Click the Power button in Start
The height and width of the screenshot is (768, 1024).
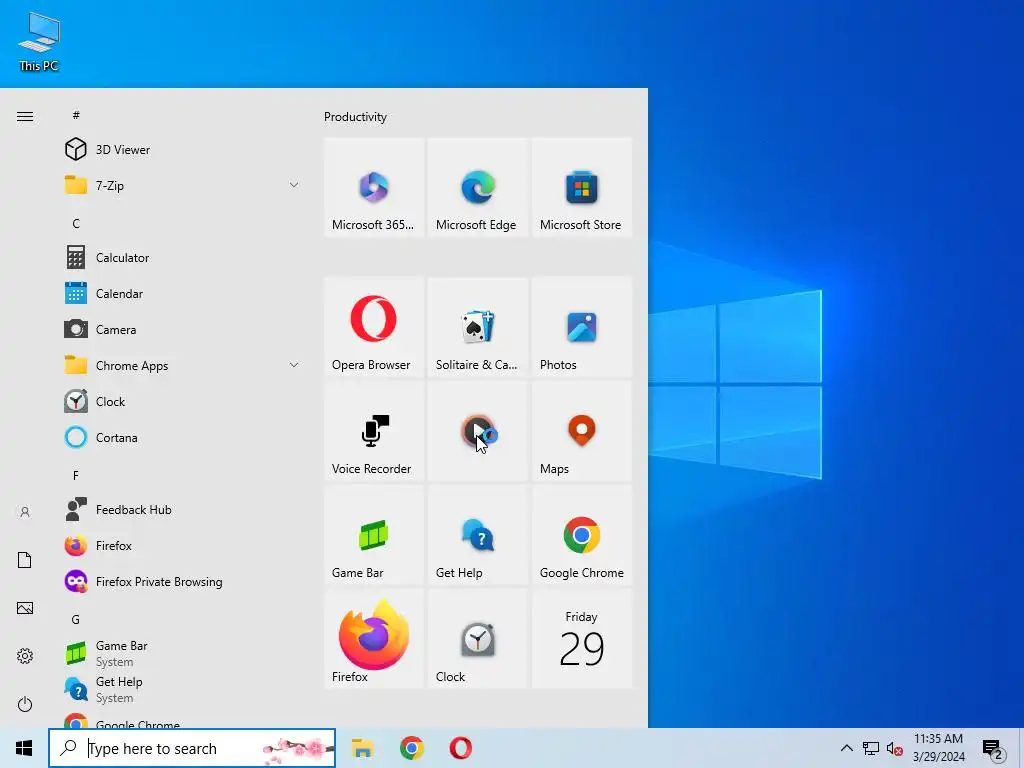25,704
